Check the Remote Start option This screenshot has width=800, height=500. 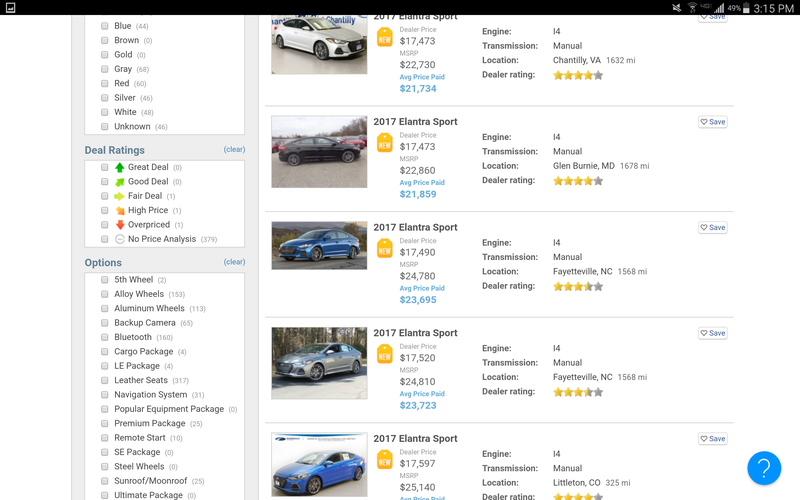pos(105,437)
